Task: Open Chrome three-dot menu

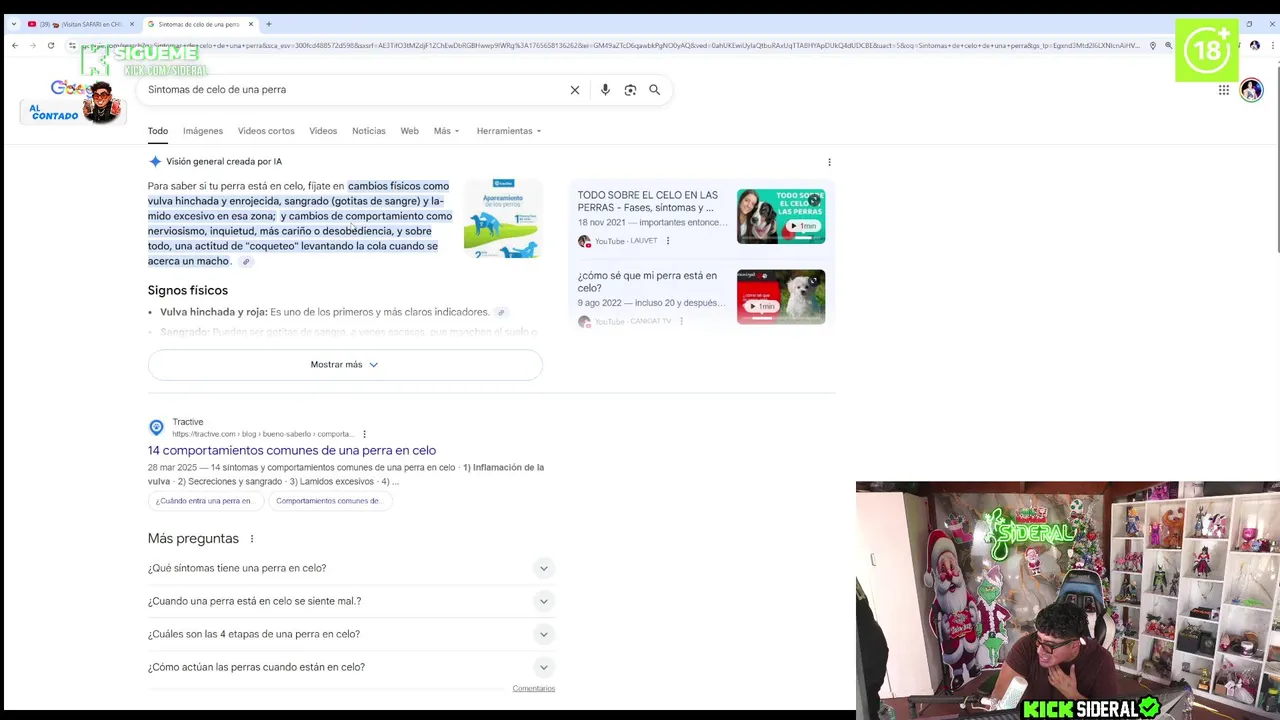Action: [1272, 45]
